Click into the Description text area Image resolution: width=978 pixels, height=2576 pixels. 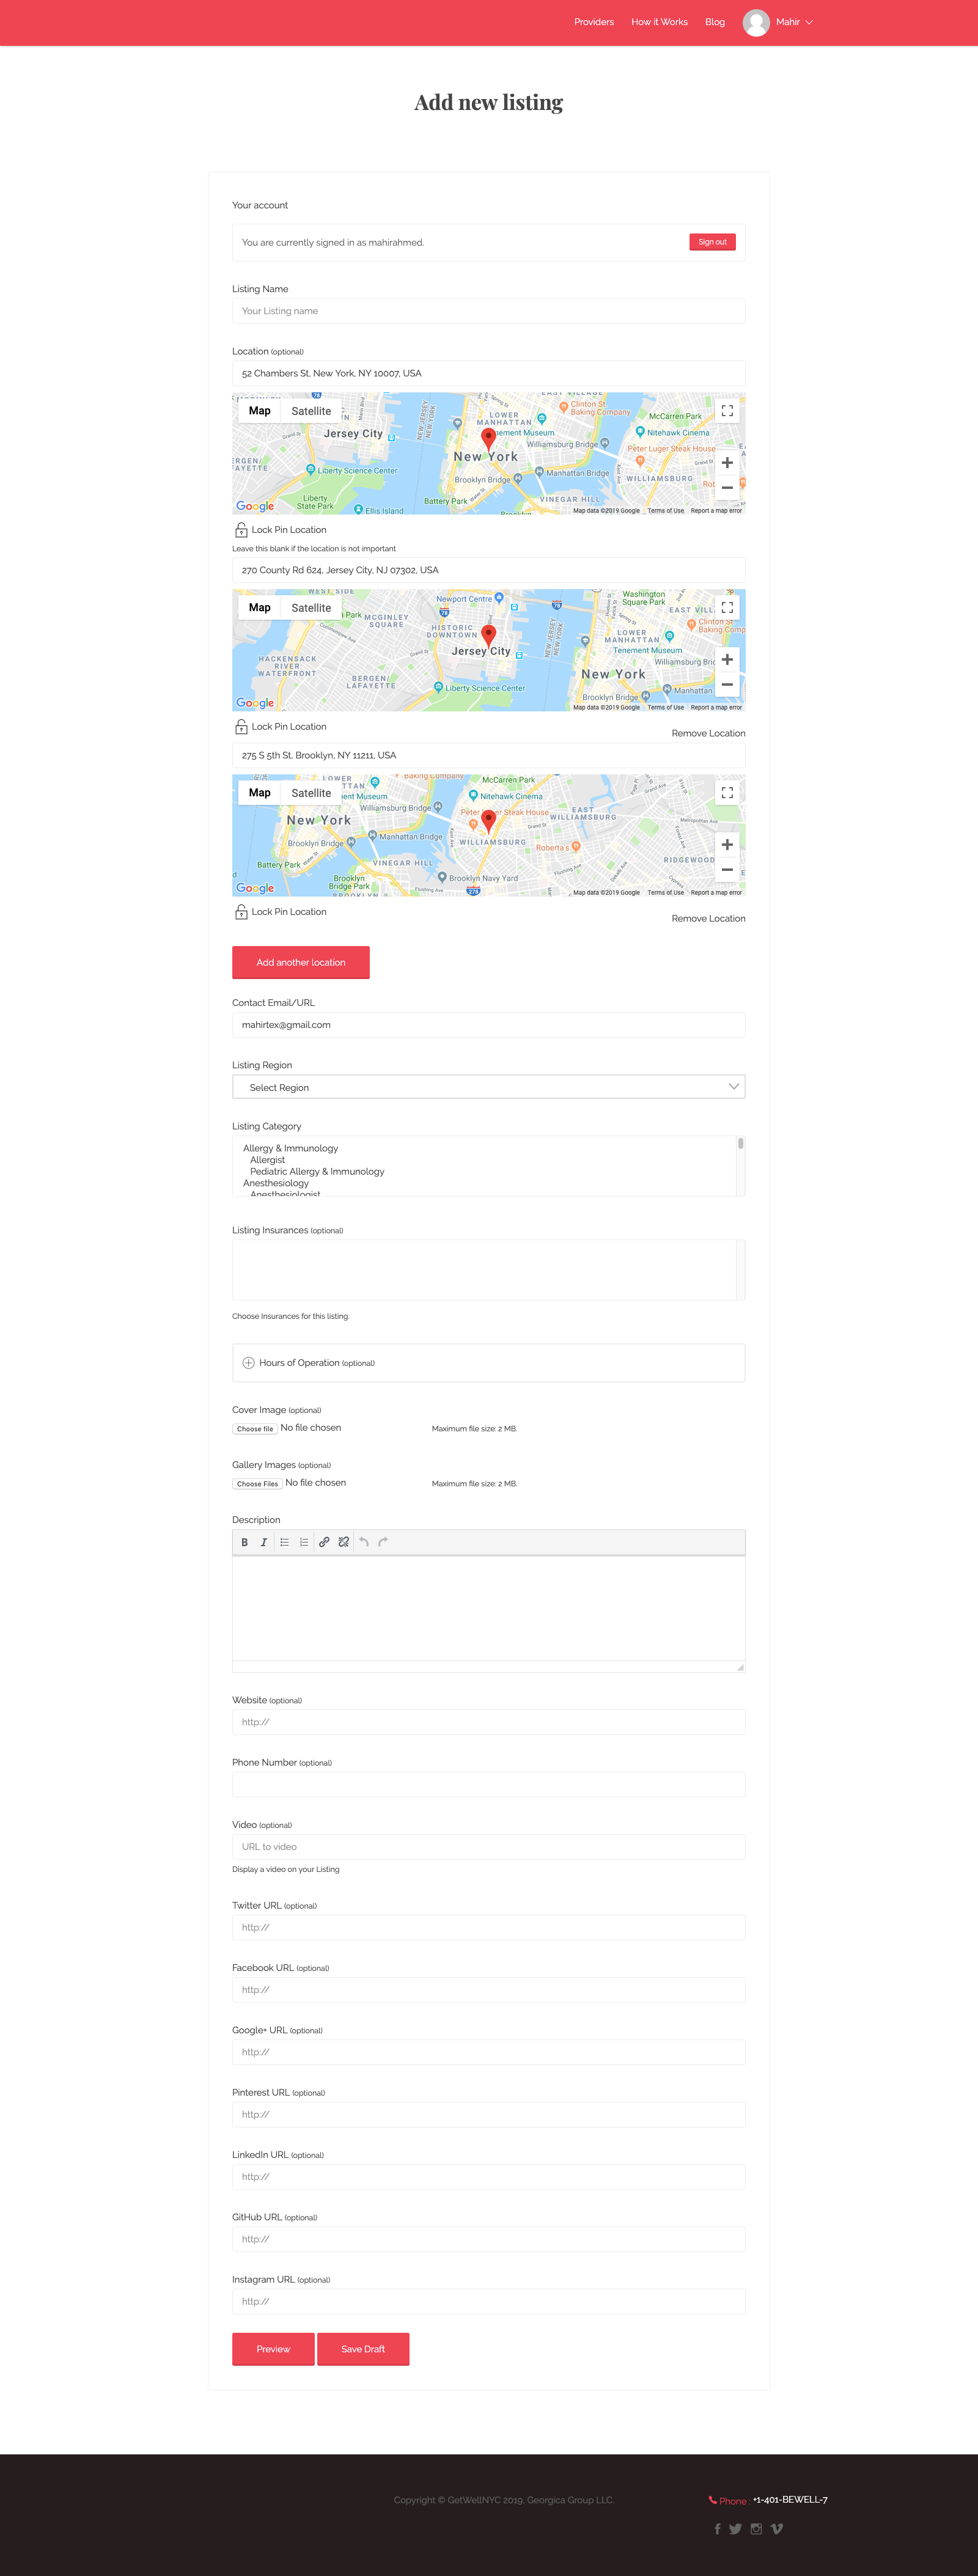coord(488,1609)
